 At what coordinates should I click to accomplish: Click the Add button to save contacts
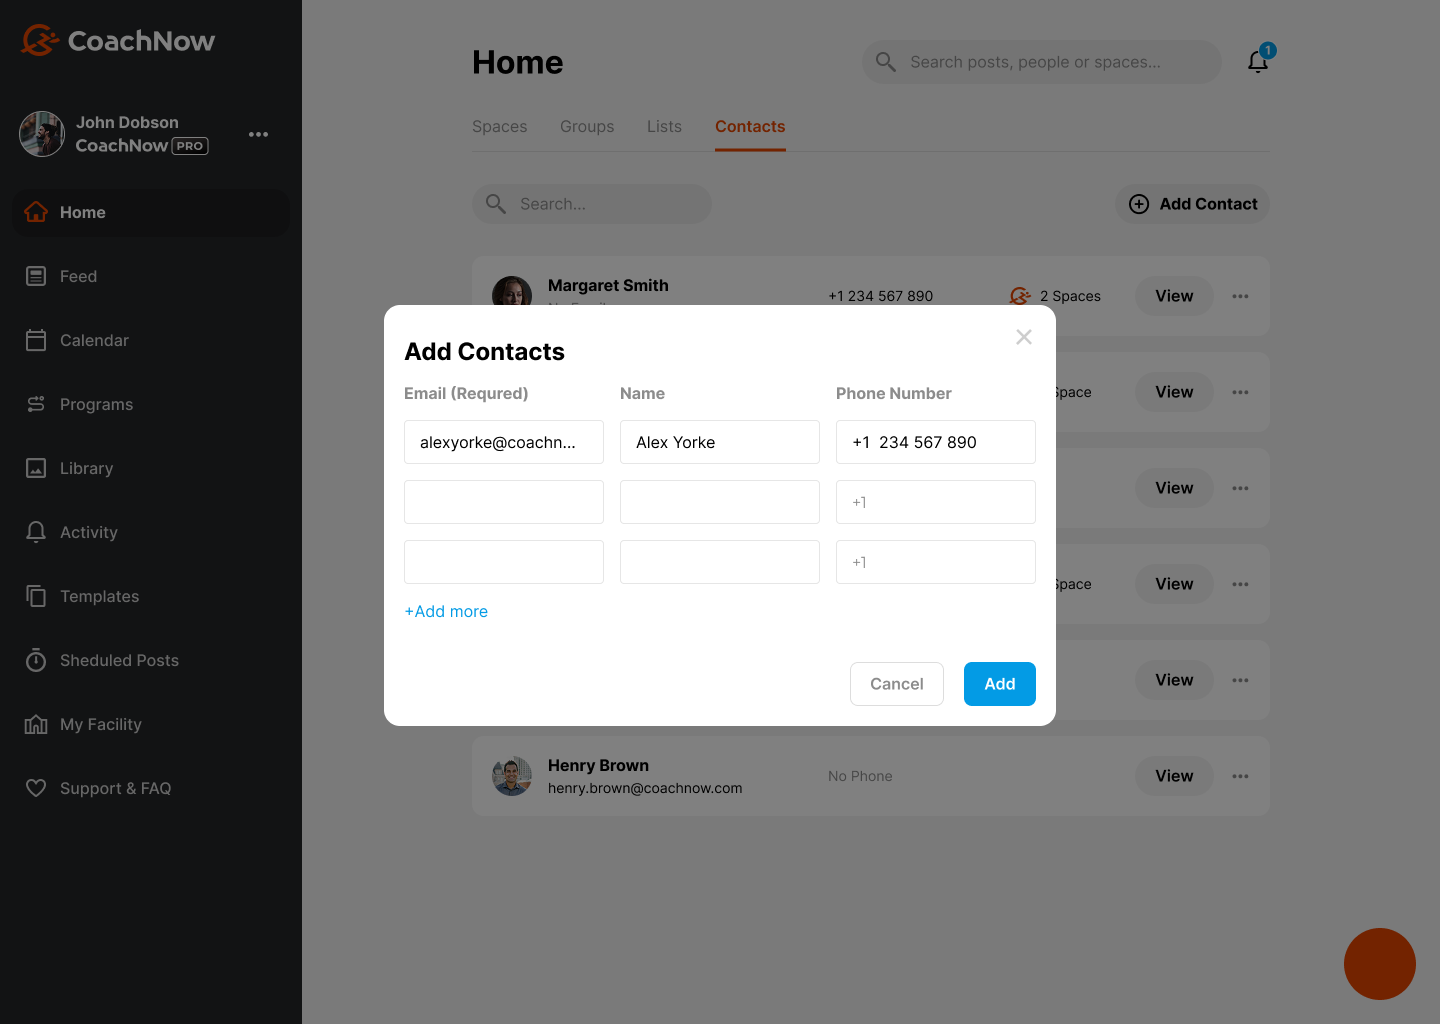click(x=999, y=684)
